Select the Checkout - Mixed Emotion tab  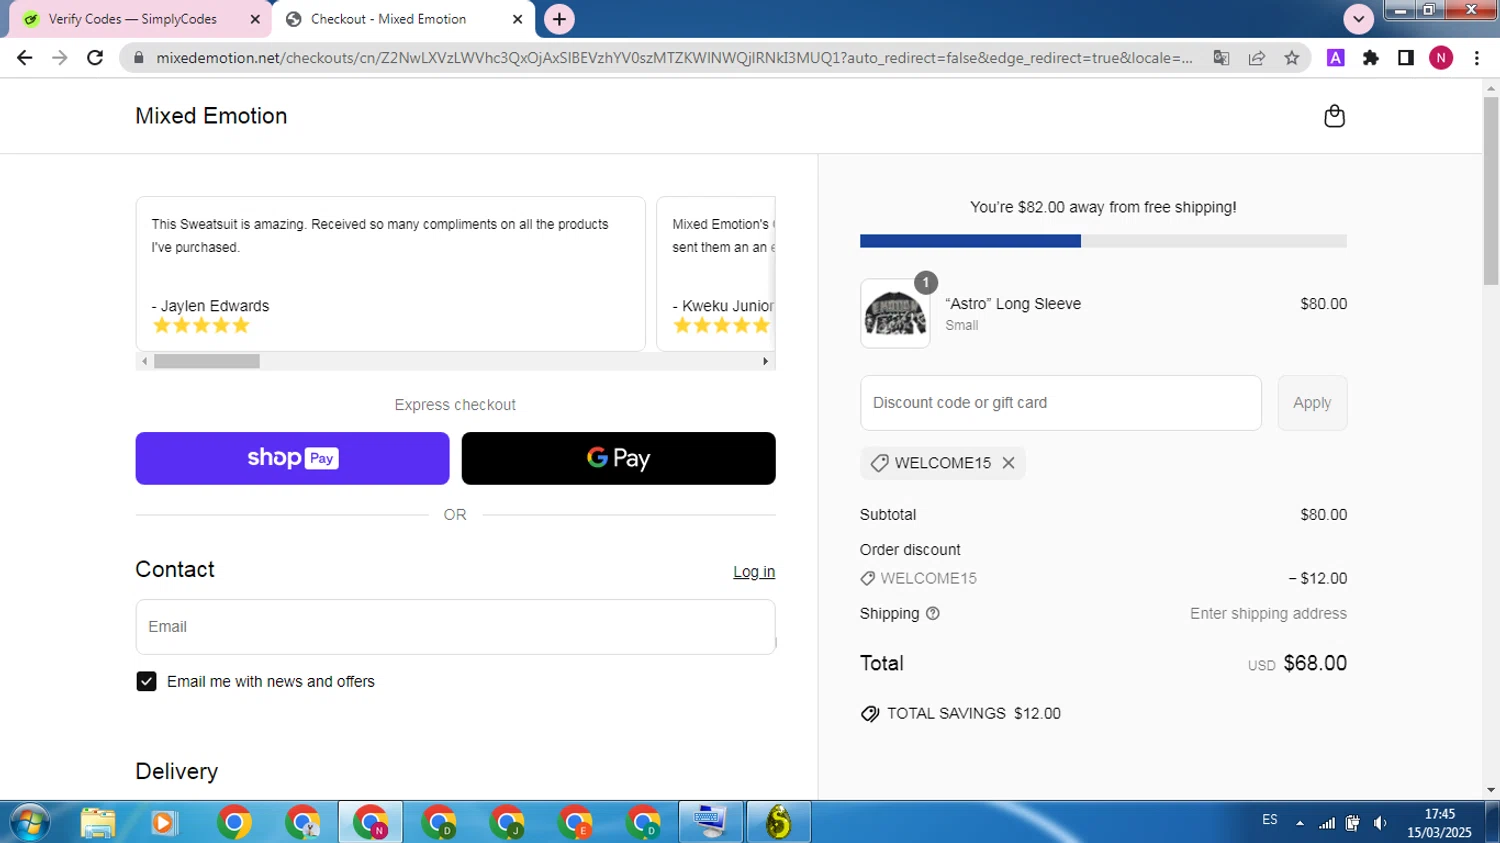coord(403,19)
